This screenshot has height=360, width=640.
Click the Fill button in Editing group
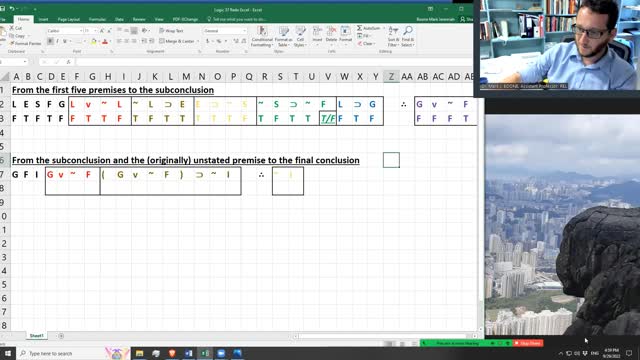[x=364, y=36]
